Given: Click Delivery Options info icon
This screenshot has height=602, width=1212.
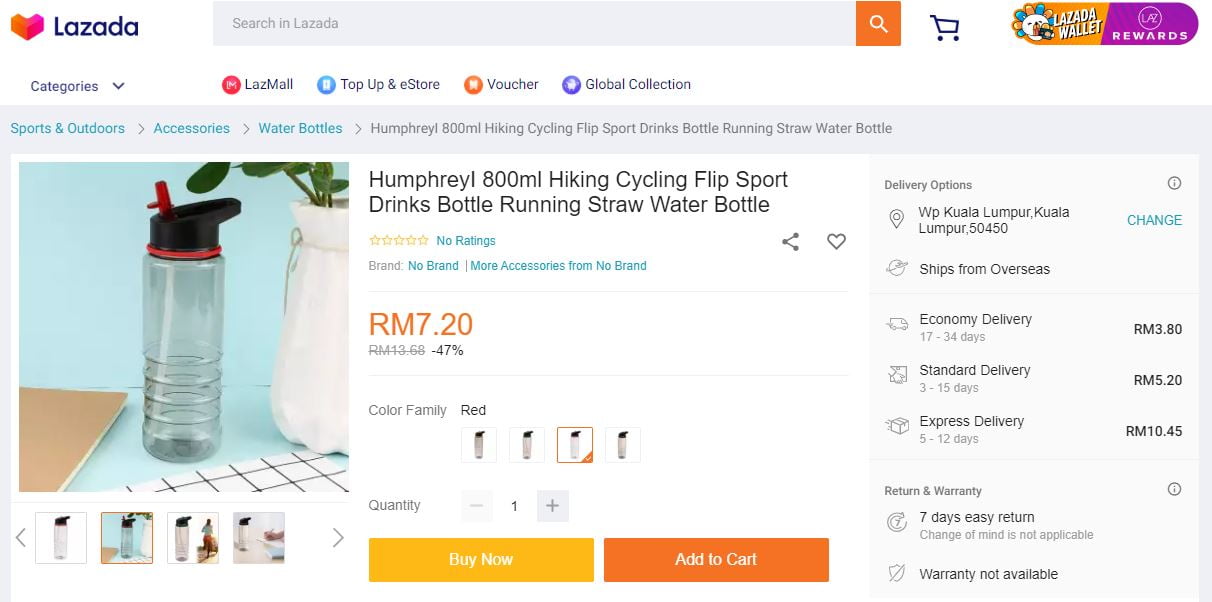Looking at the screenshot, I should 1174,184.
